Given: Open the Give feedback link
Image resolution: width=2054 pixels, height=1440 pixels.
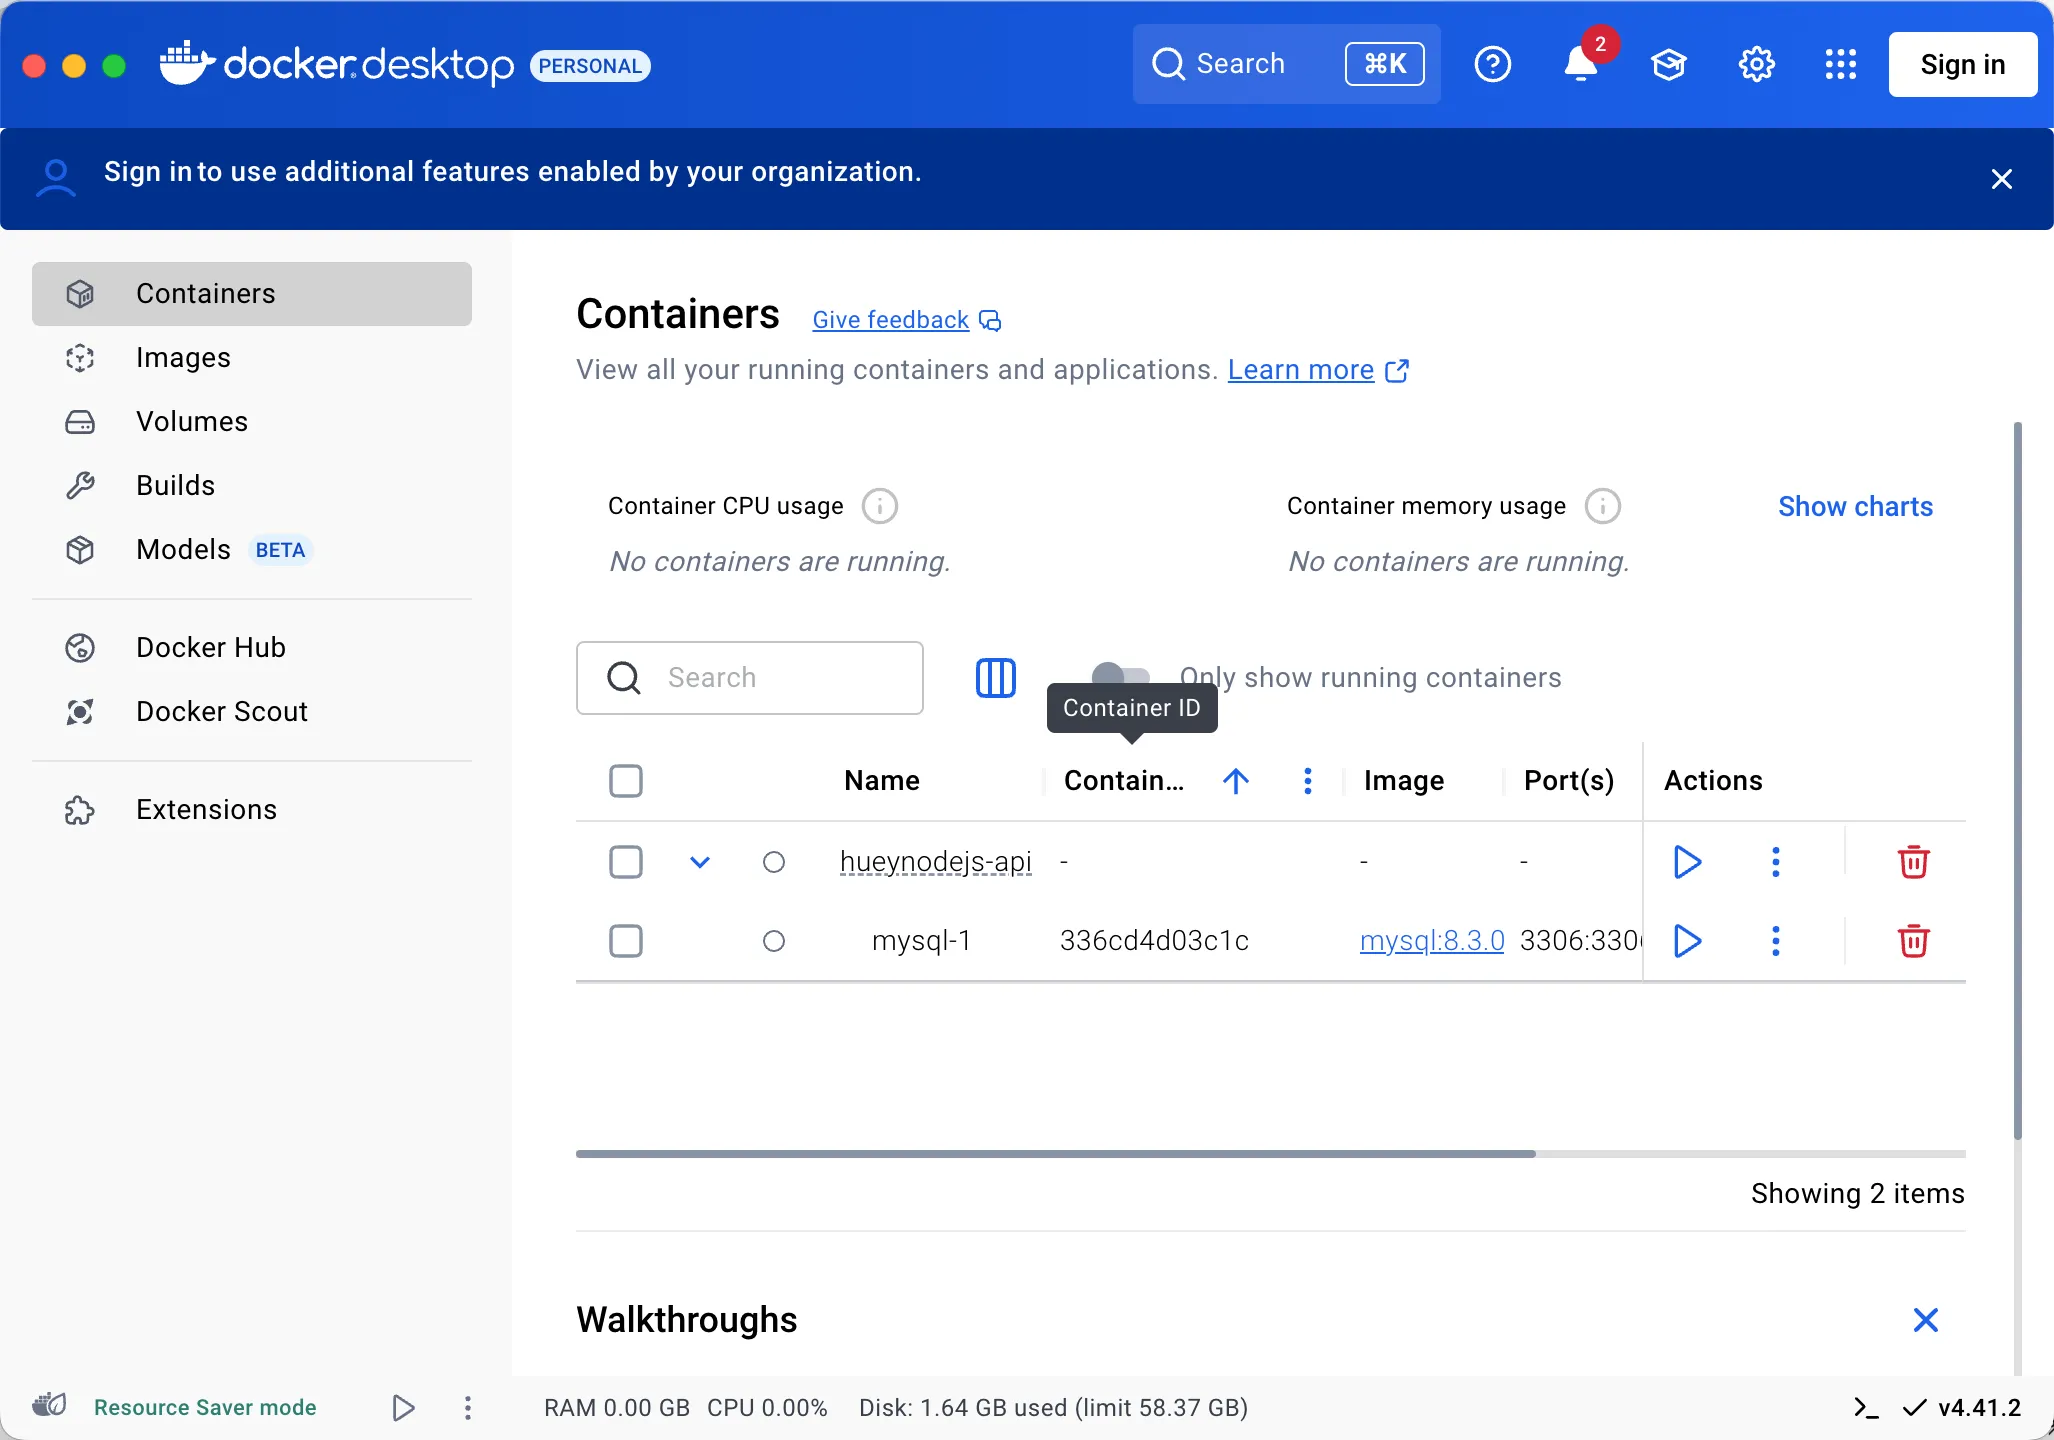Looking at the screenshot, I should 890,320.
